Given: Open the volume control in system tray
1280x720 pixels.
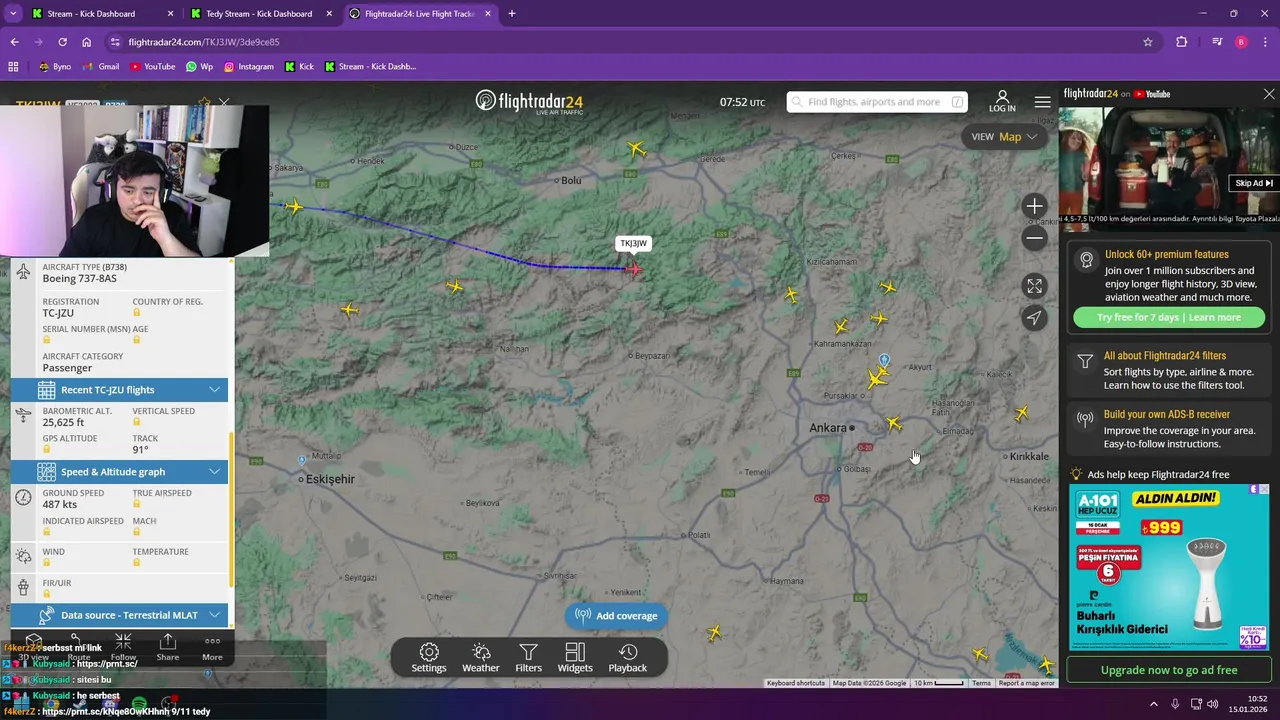Looking at the screenshot, I should click(1211, 704).
